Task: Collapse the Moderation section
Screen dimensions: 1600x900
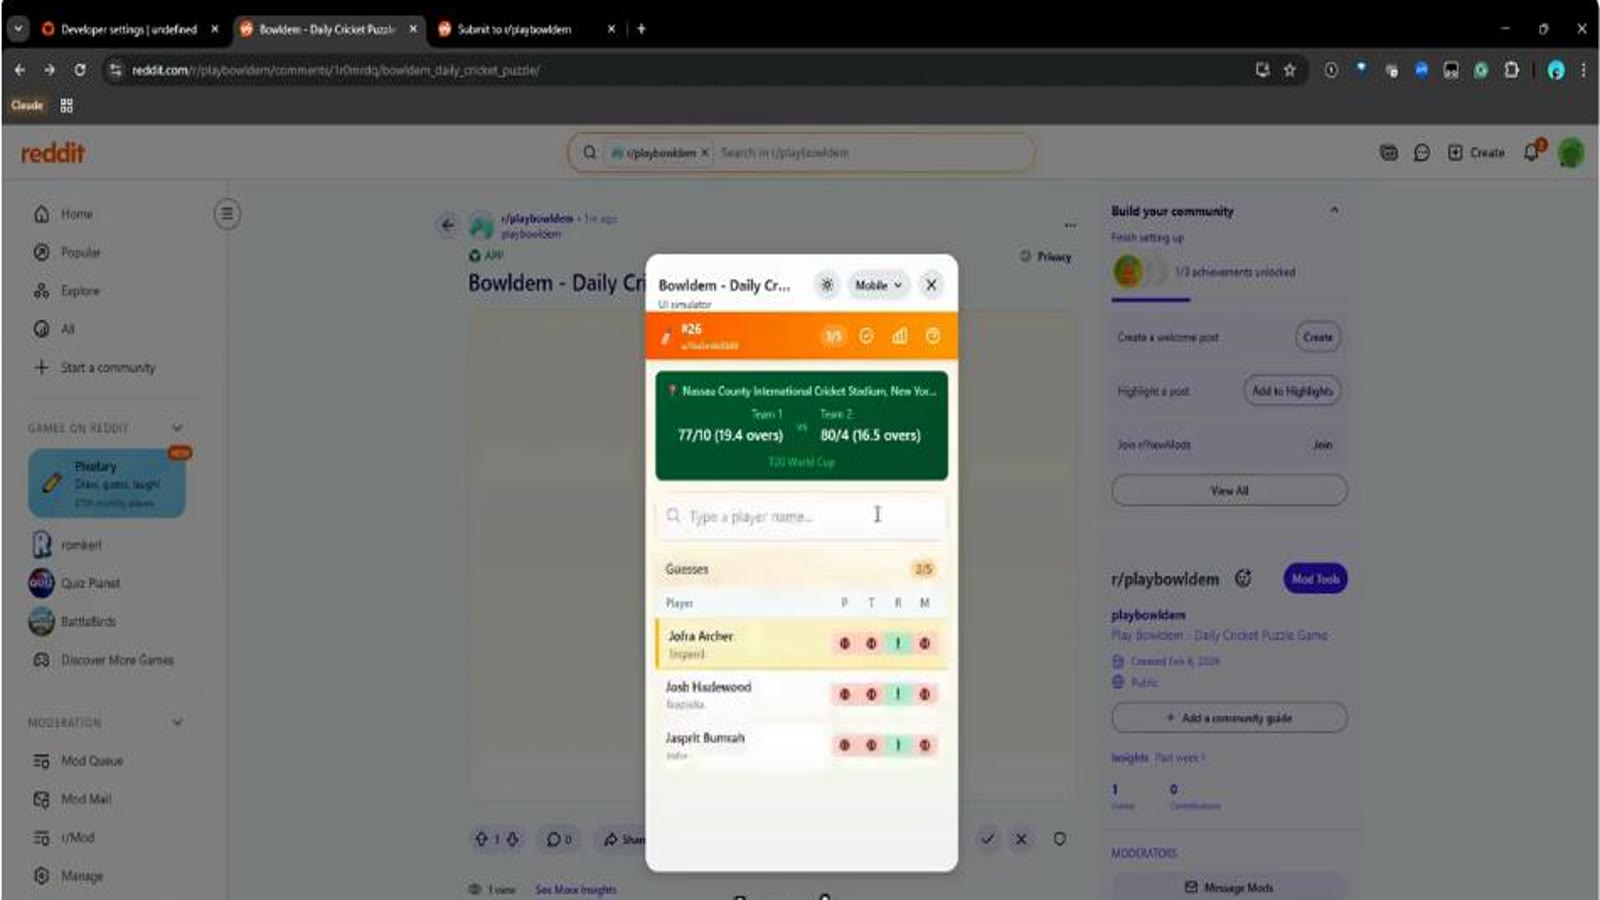Action: click(x=177, y=722)
